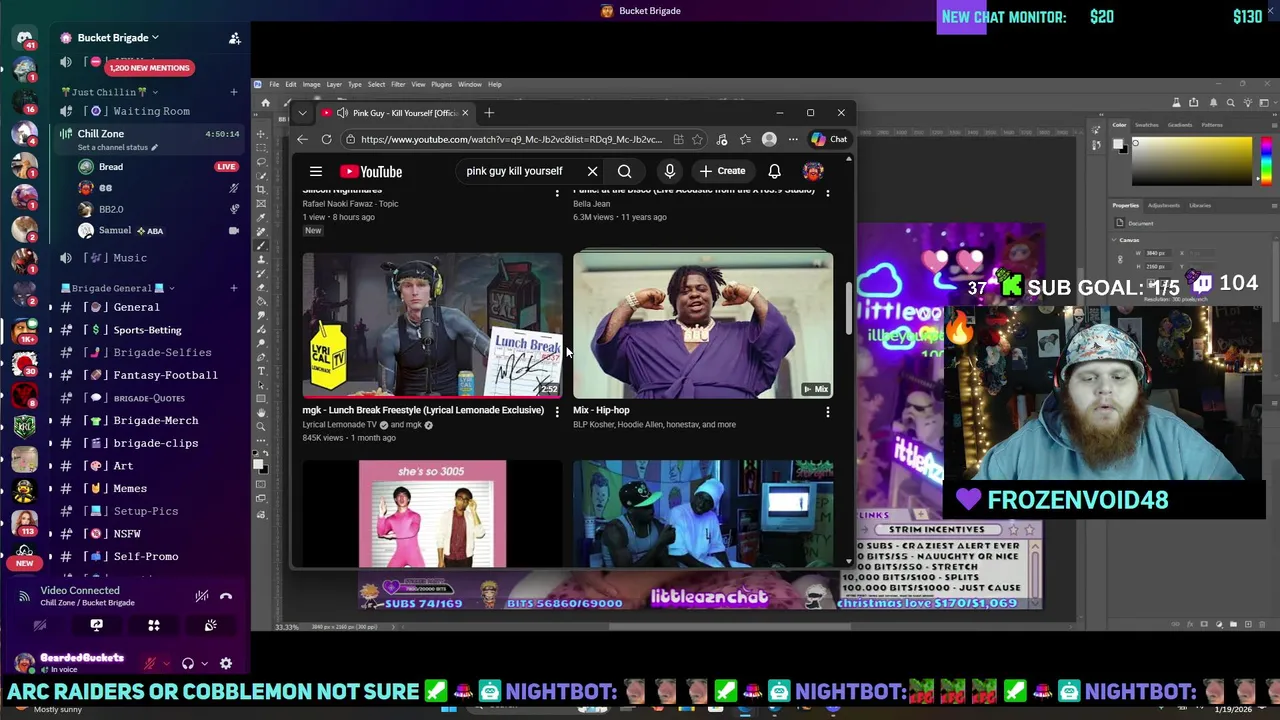Collapse the Brigade General category
This screenshot has width=1280, height=720.
(117, 288)
